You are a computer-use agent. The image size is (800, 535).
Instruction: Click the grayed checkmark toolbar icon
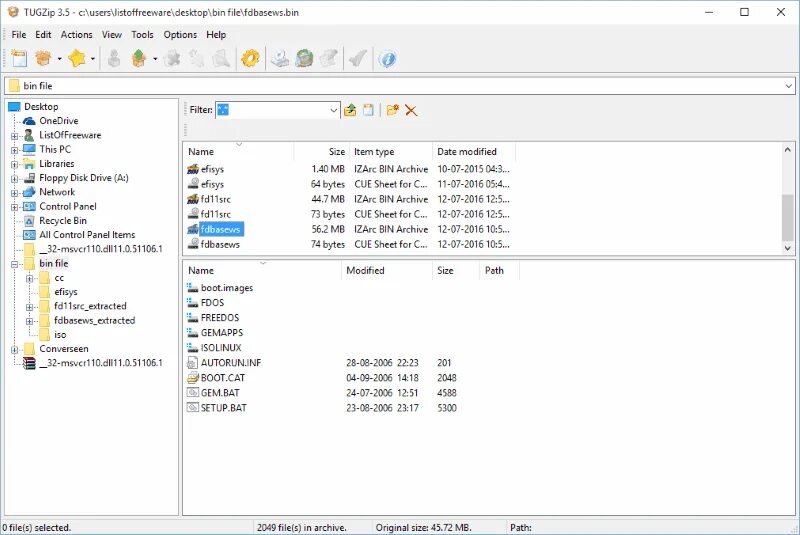[358, 59]
